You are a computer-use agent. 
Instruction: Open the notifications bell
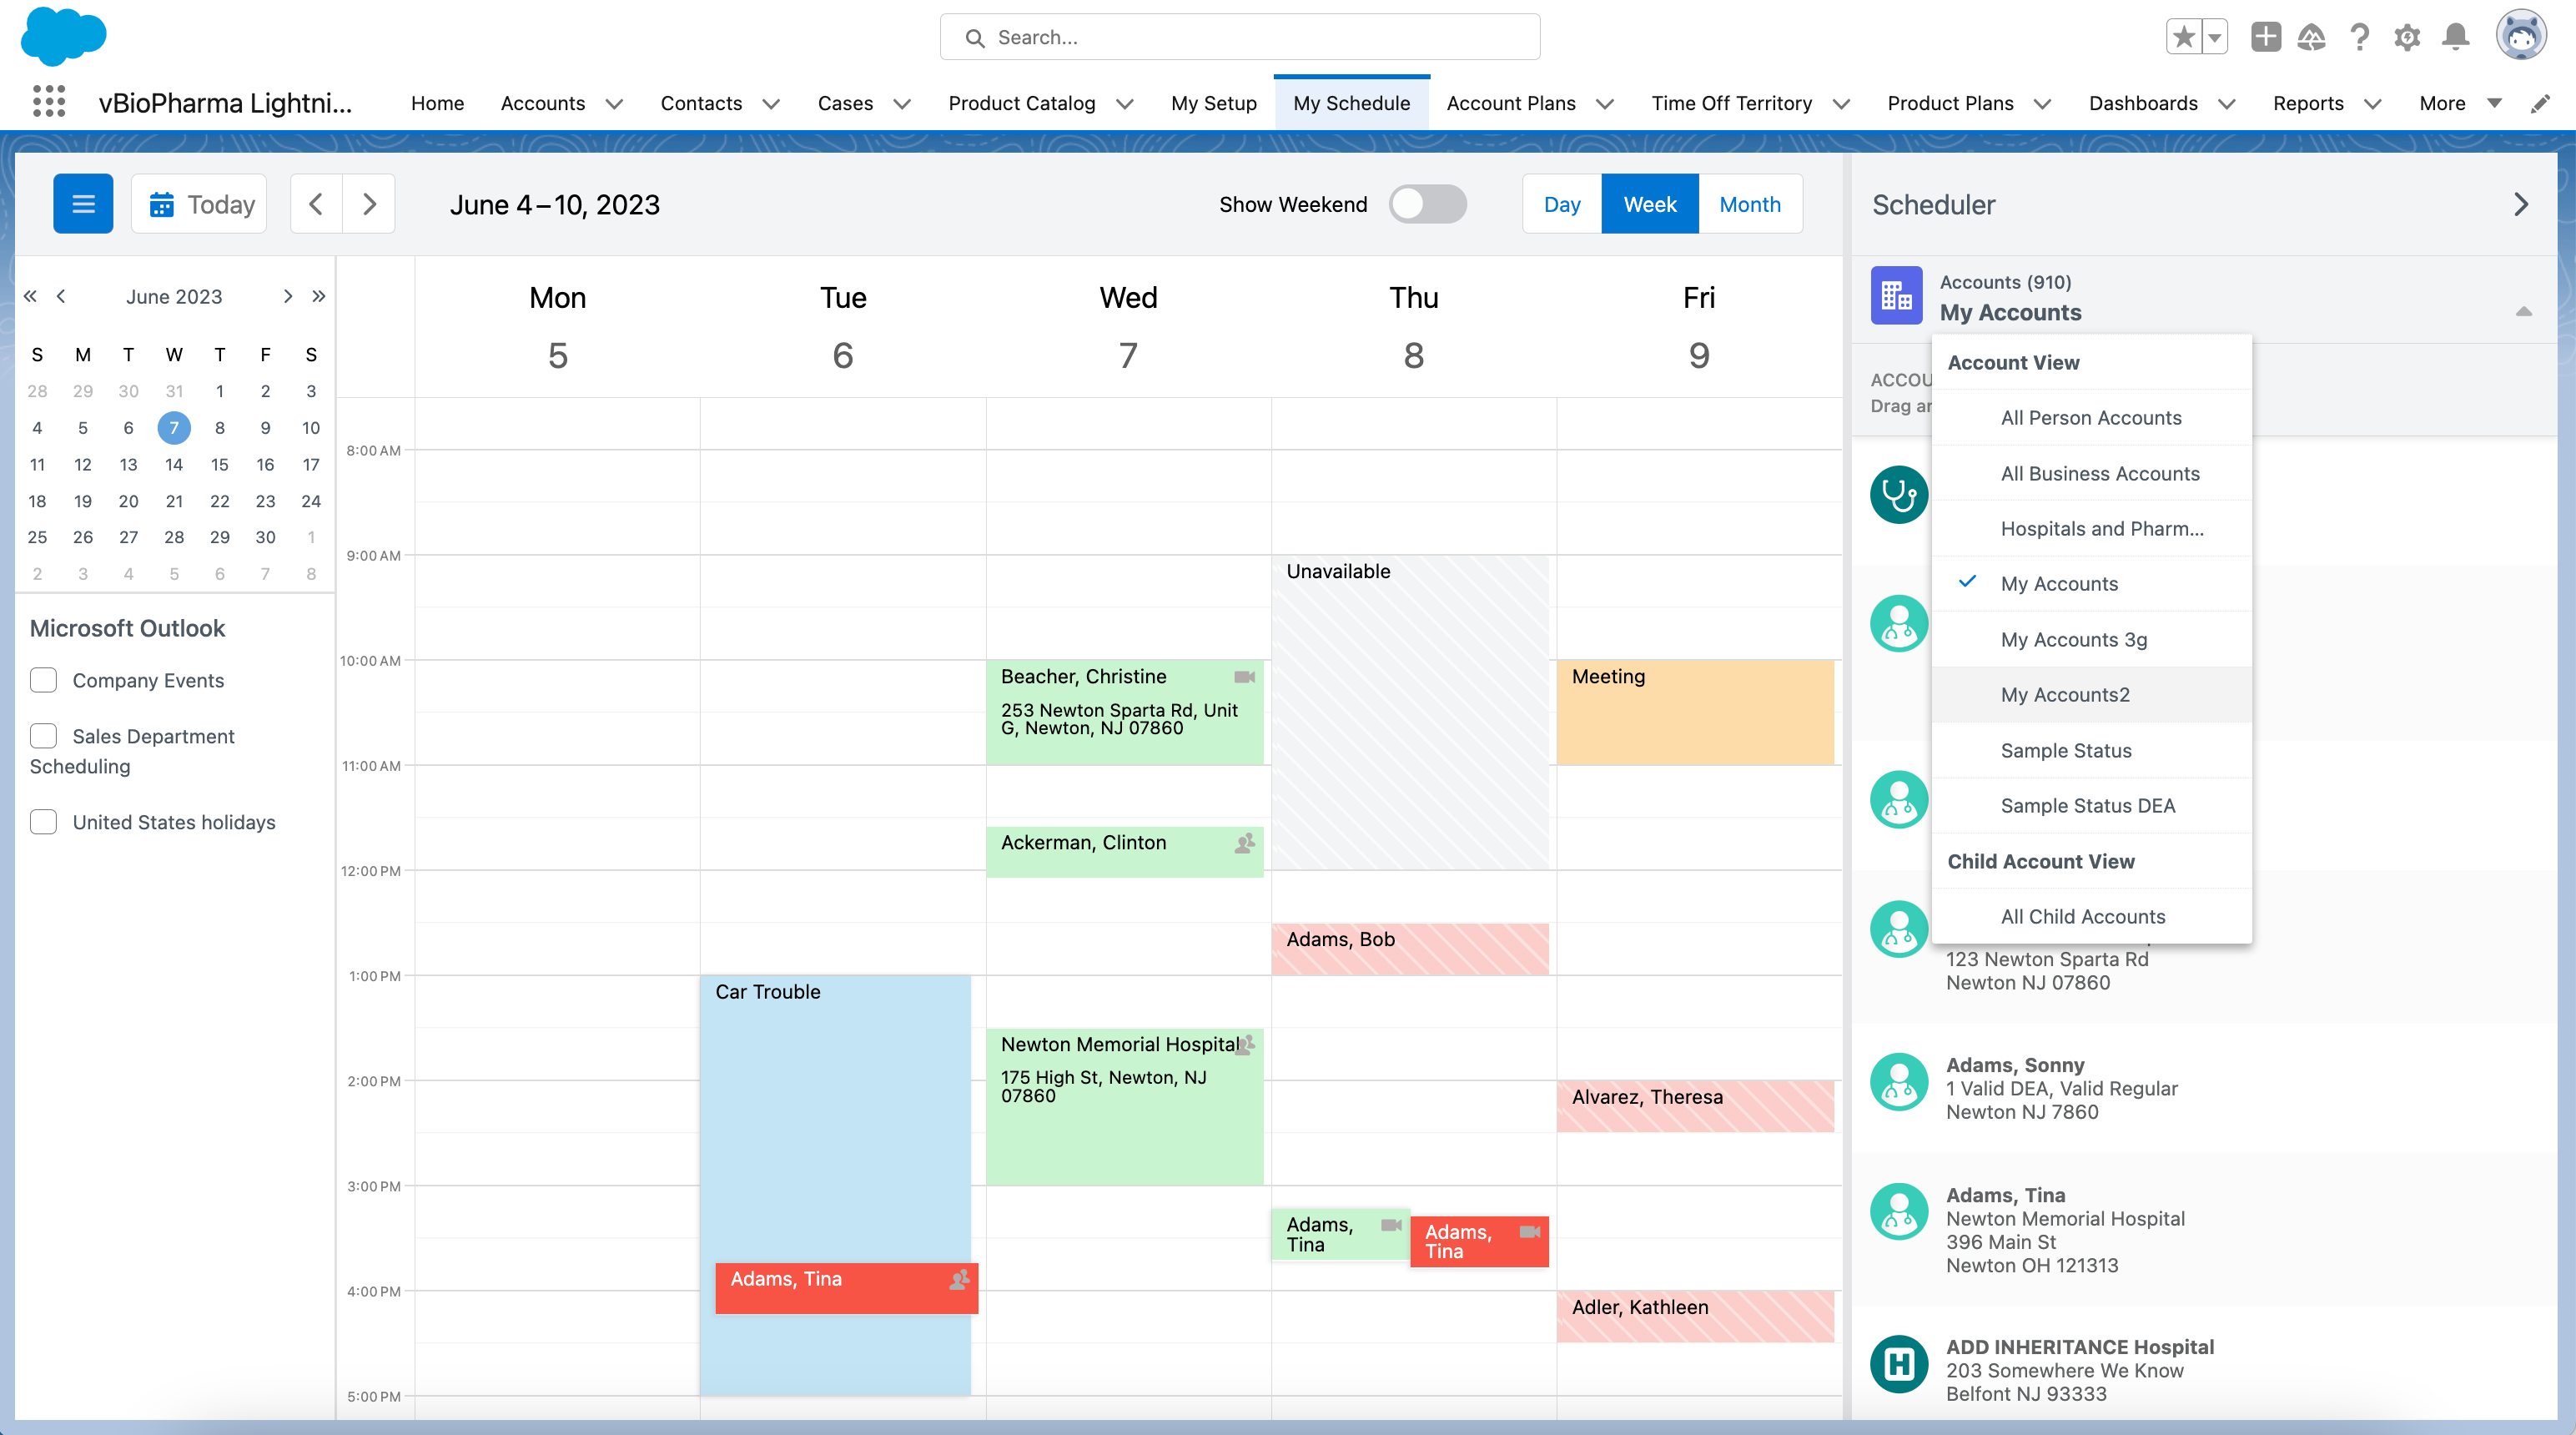(x=2455, y=38)
